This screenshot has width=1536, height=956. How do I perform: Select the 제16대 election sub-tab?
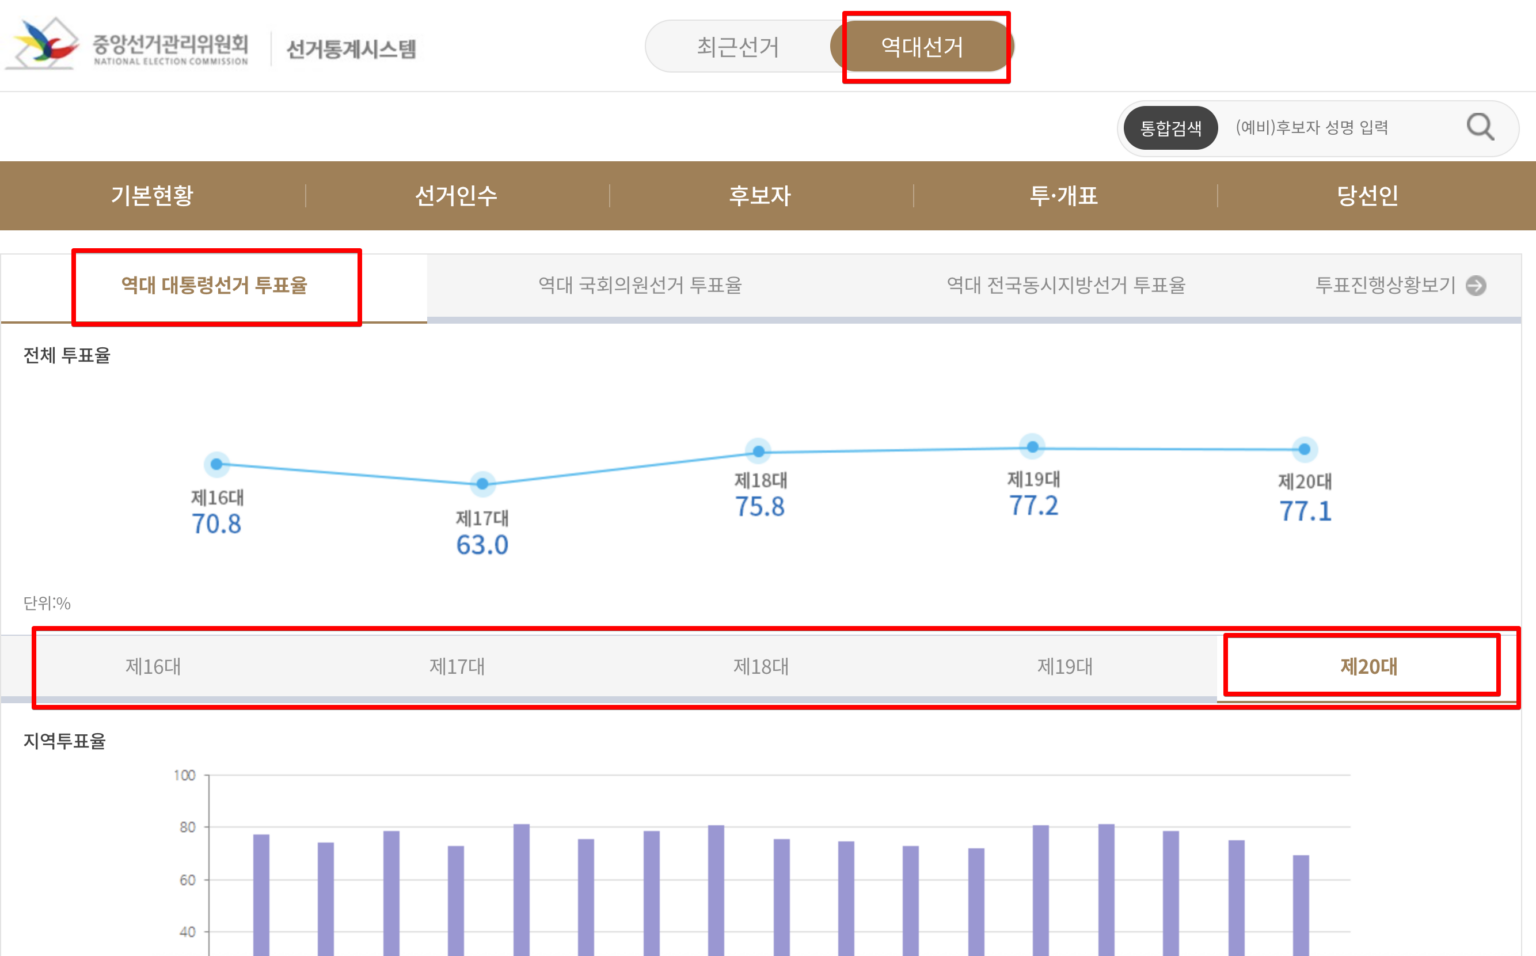152,666
